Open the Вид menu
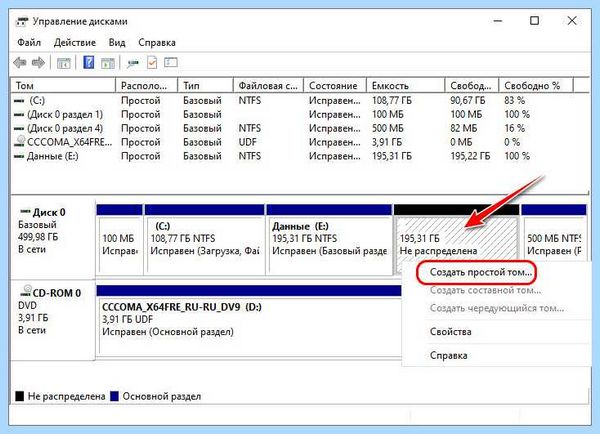The width and height of the screenshot is (600, 434). (x=117, y=42)
